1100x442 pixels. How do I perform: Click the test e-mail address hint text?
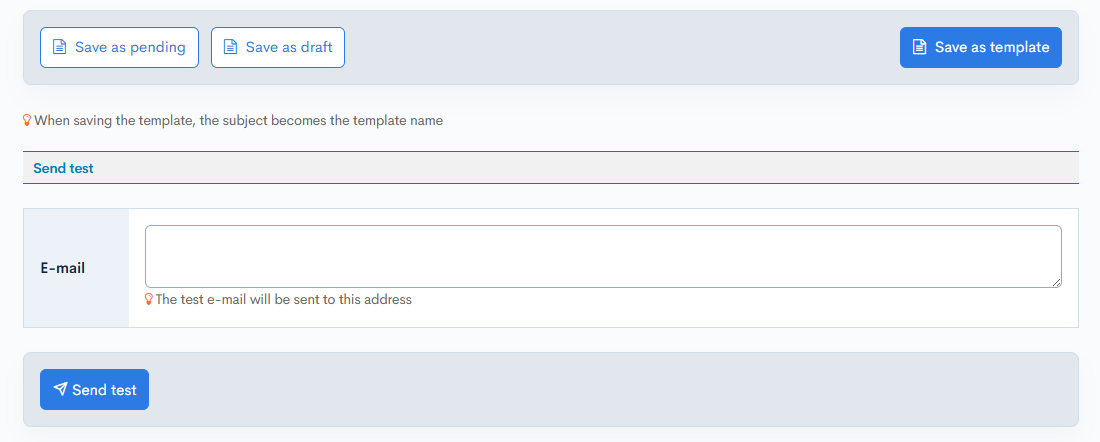click(x=283, y=299)
